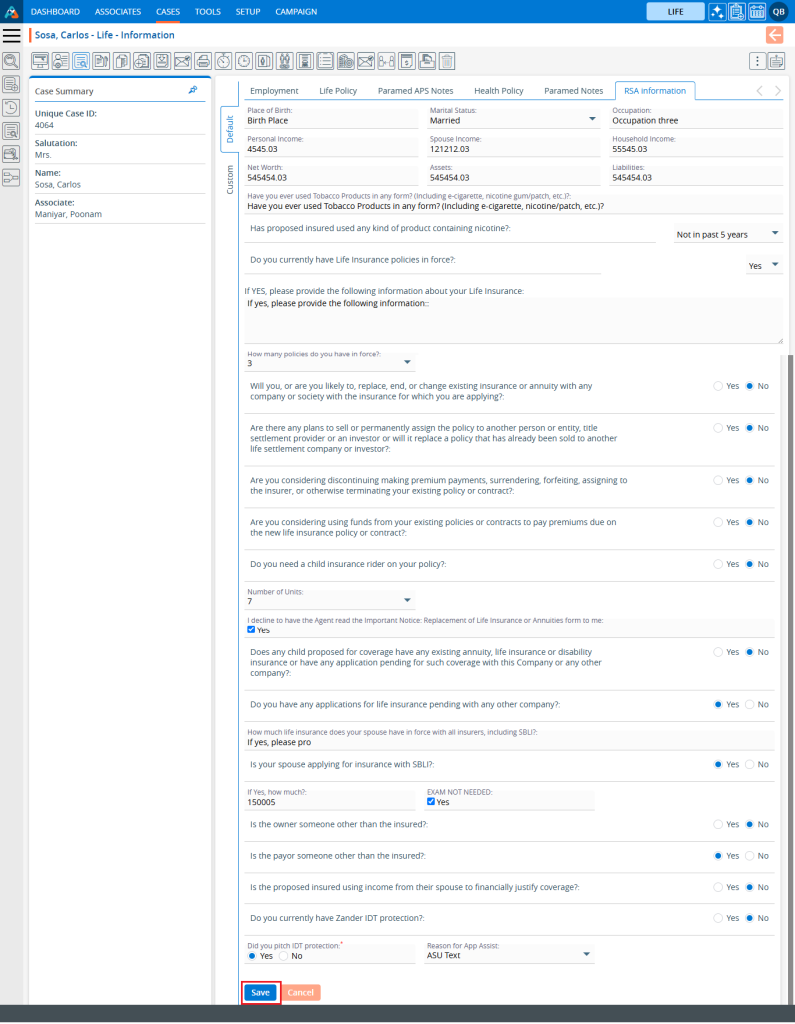
Task: Click the search magnifier sidebar icon
Action: [11, 61]
